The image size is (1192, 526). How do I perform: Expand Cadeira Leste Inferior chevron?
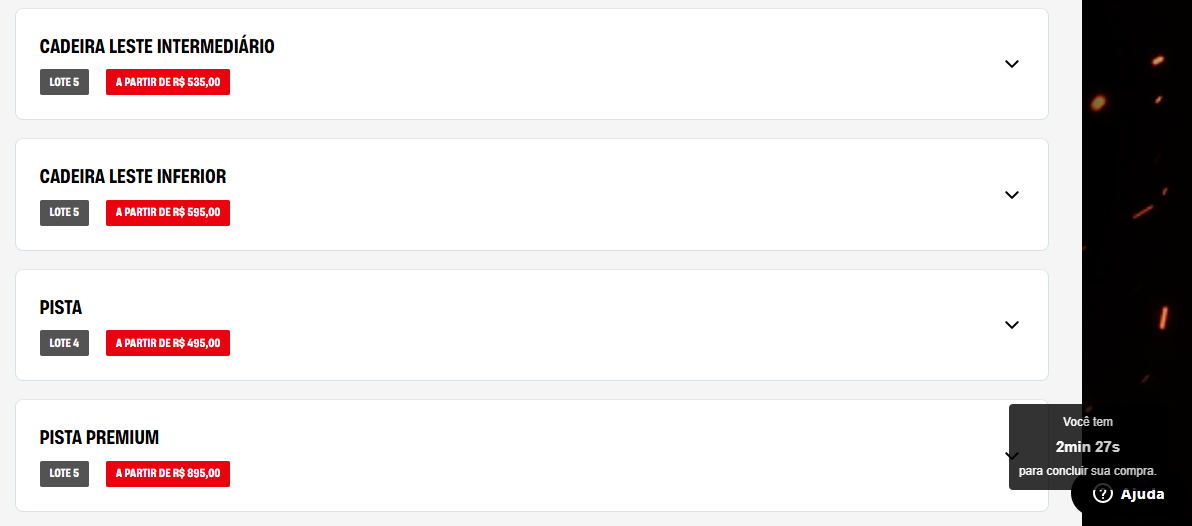tap(1011, 194)
